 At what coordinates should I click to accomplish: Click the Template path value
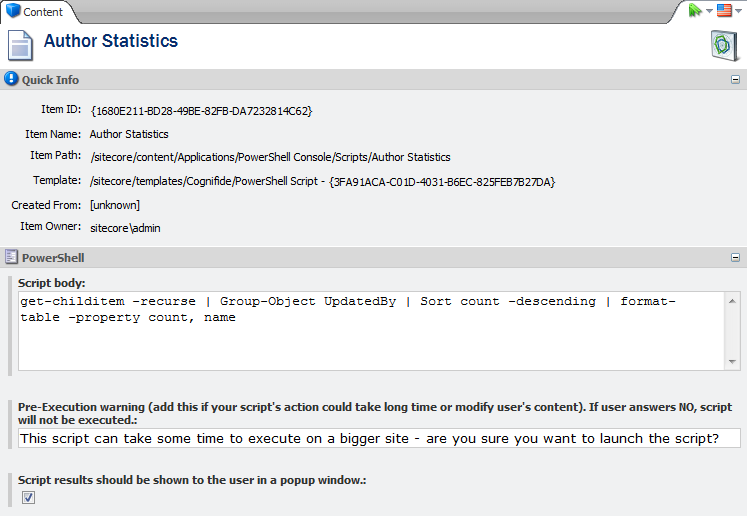(x=322, y=182)
